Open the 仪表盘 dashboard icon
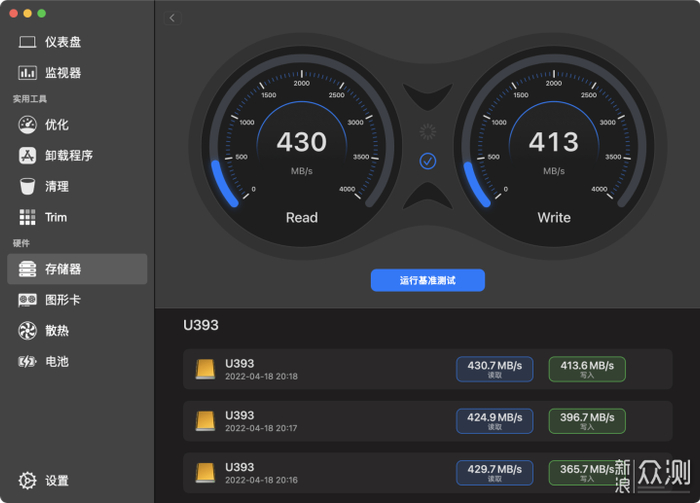Image resolution: width=700 pixels, height=503 pixels. click(27, 42)
